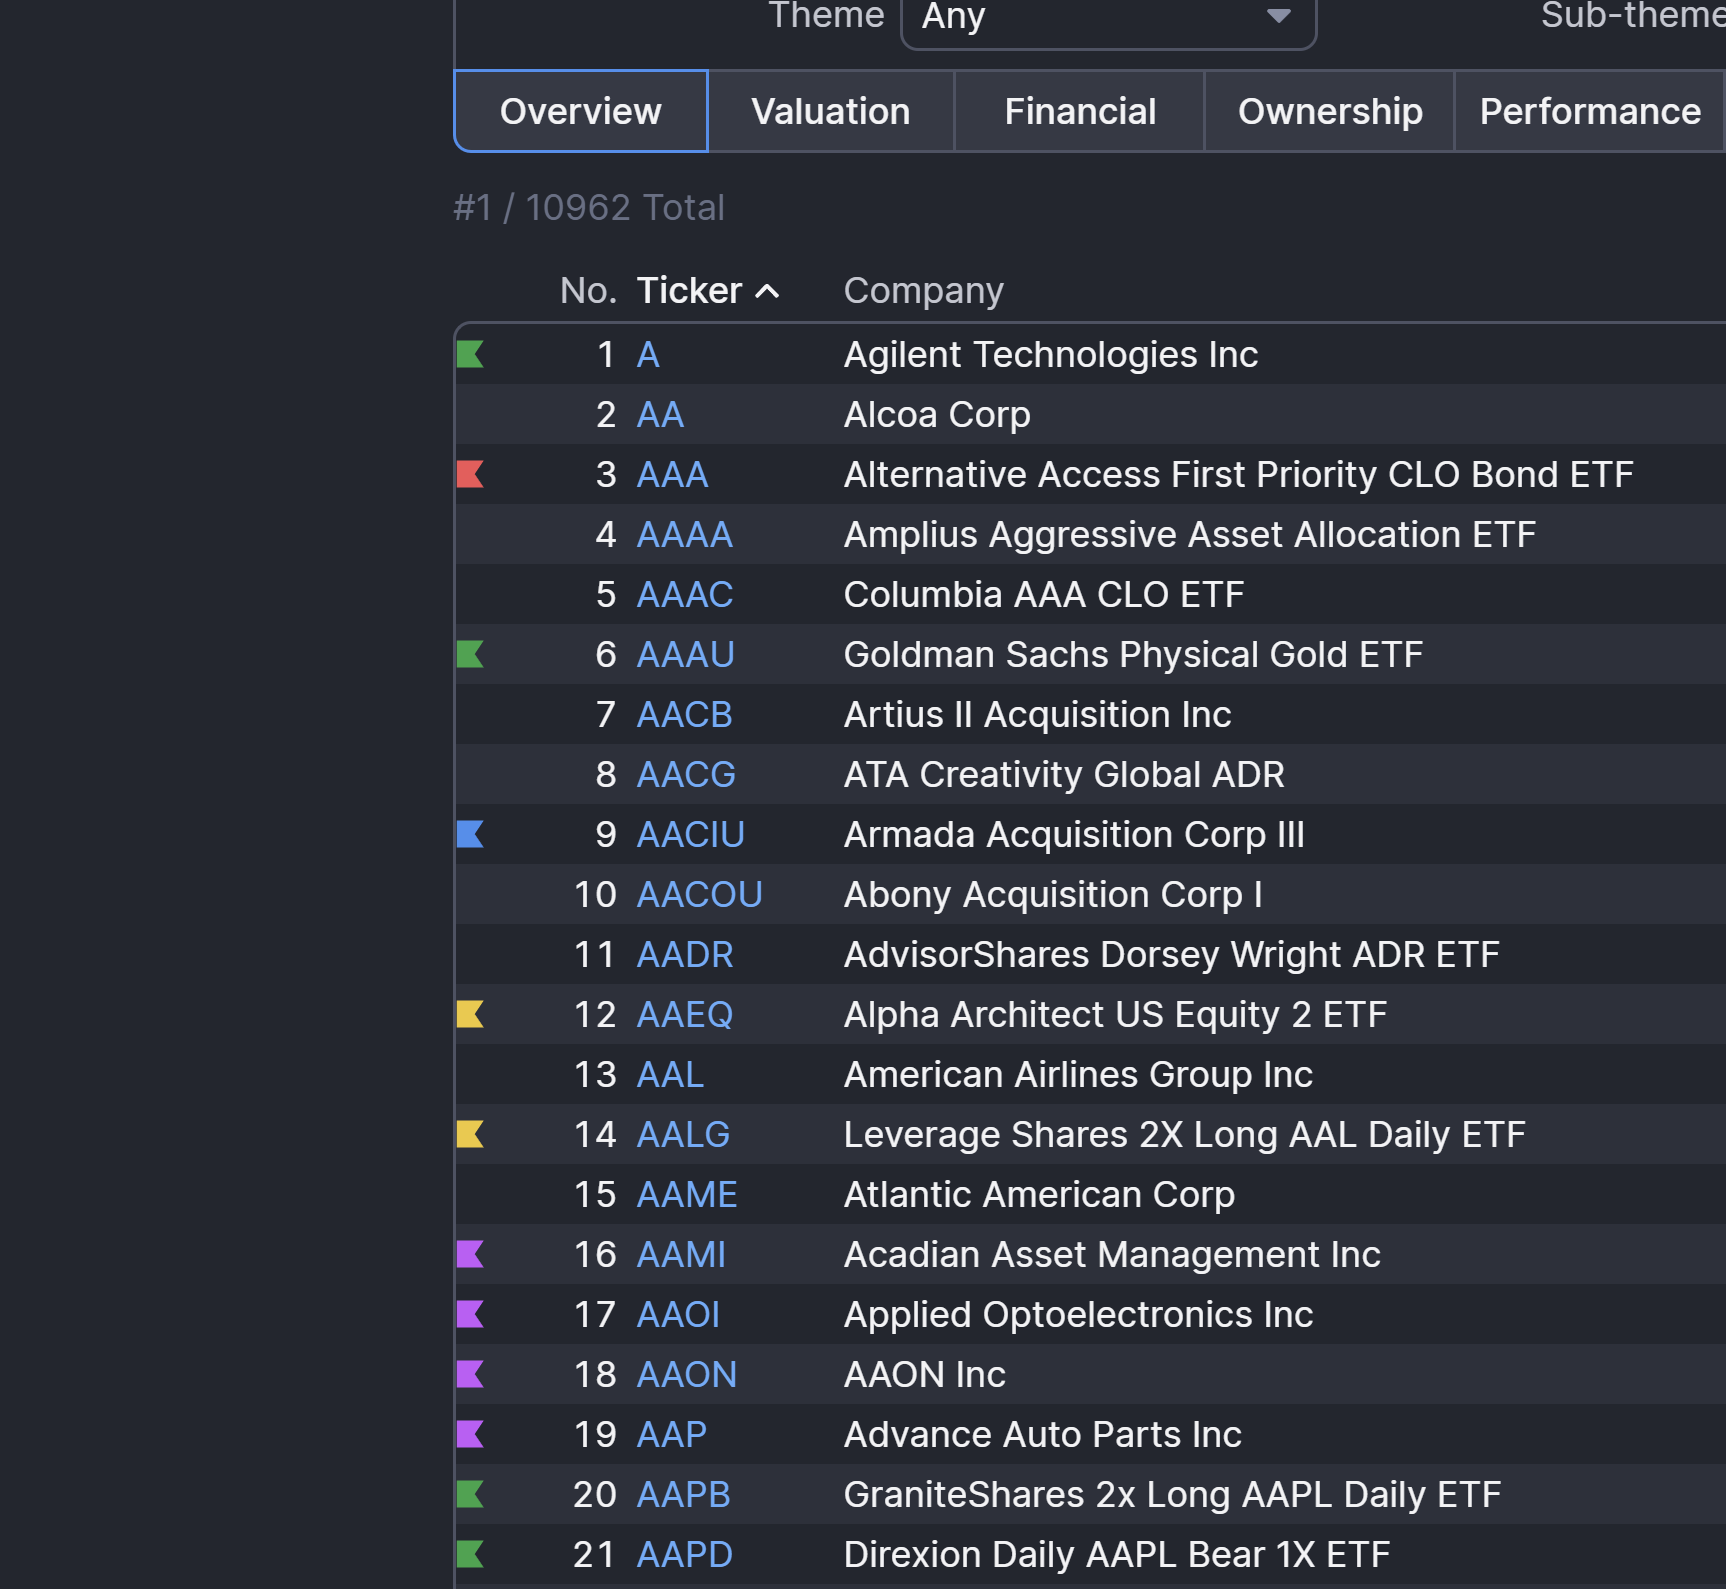Click the red flag on the AAA row
The width and height of the screenshot is (1726, 1589).
470,474
